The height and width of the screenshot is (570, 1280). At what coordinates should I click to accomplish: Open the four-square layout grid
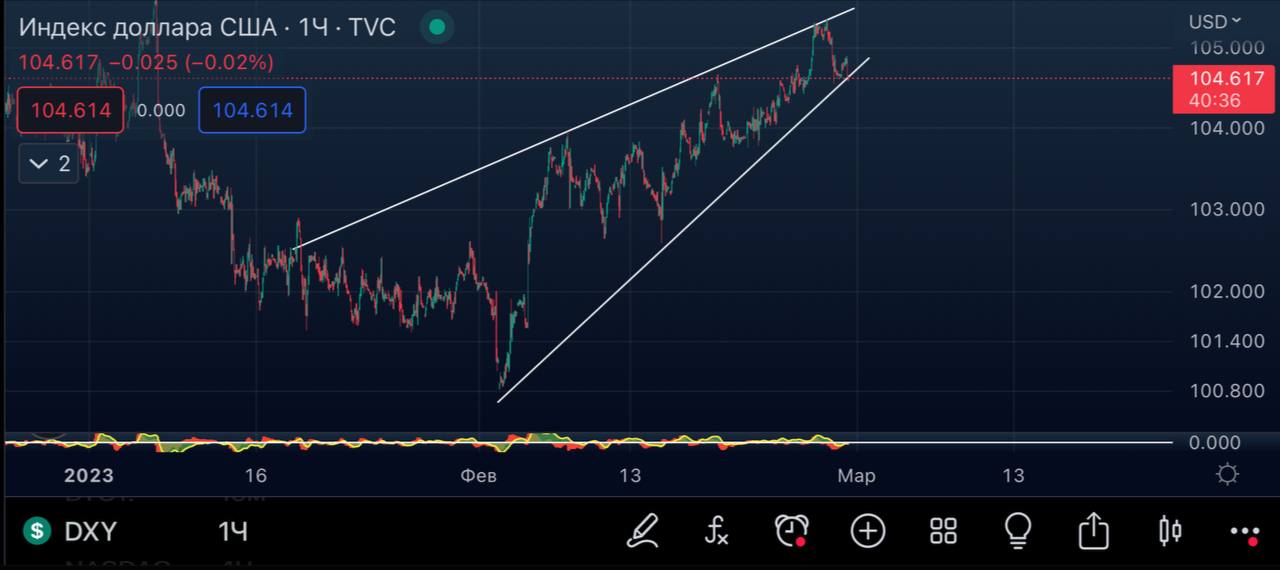(943, 530)
